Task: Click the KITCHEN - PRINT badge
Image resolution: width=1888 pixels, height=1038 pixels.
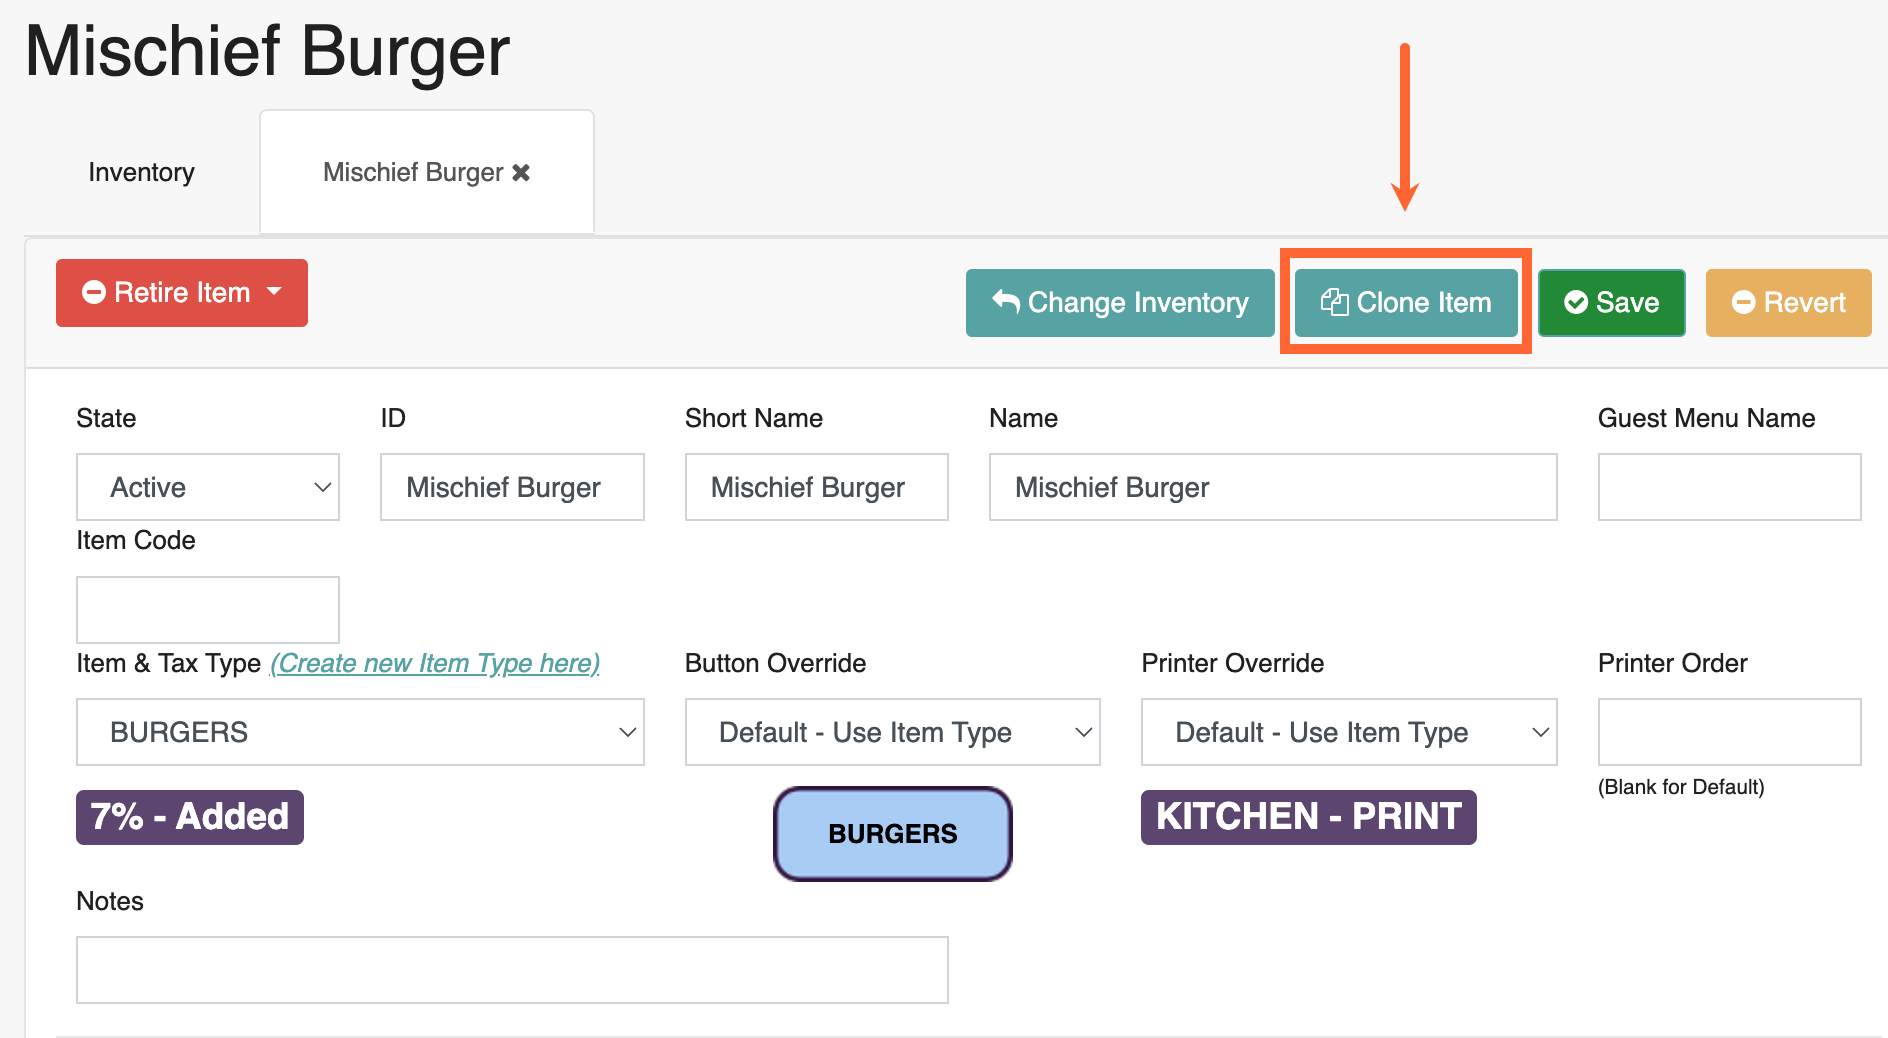Action: pyautogui.click(x=1308, y=817)
